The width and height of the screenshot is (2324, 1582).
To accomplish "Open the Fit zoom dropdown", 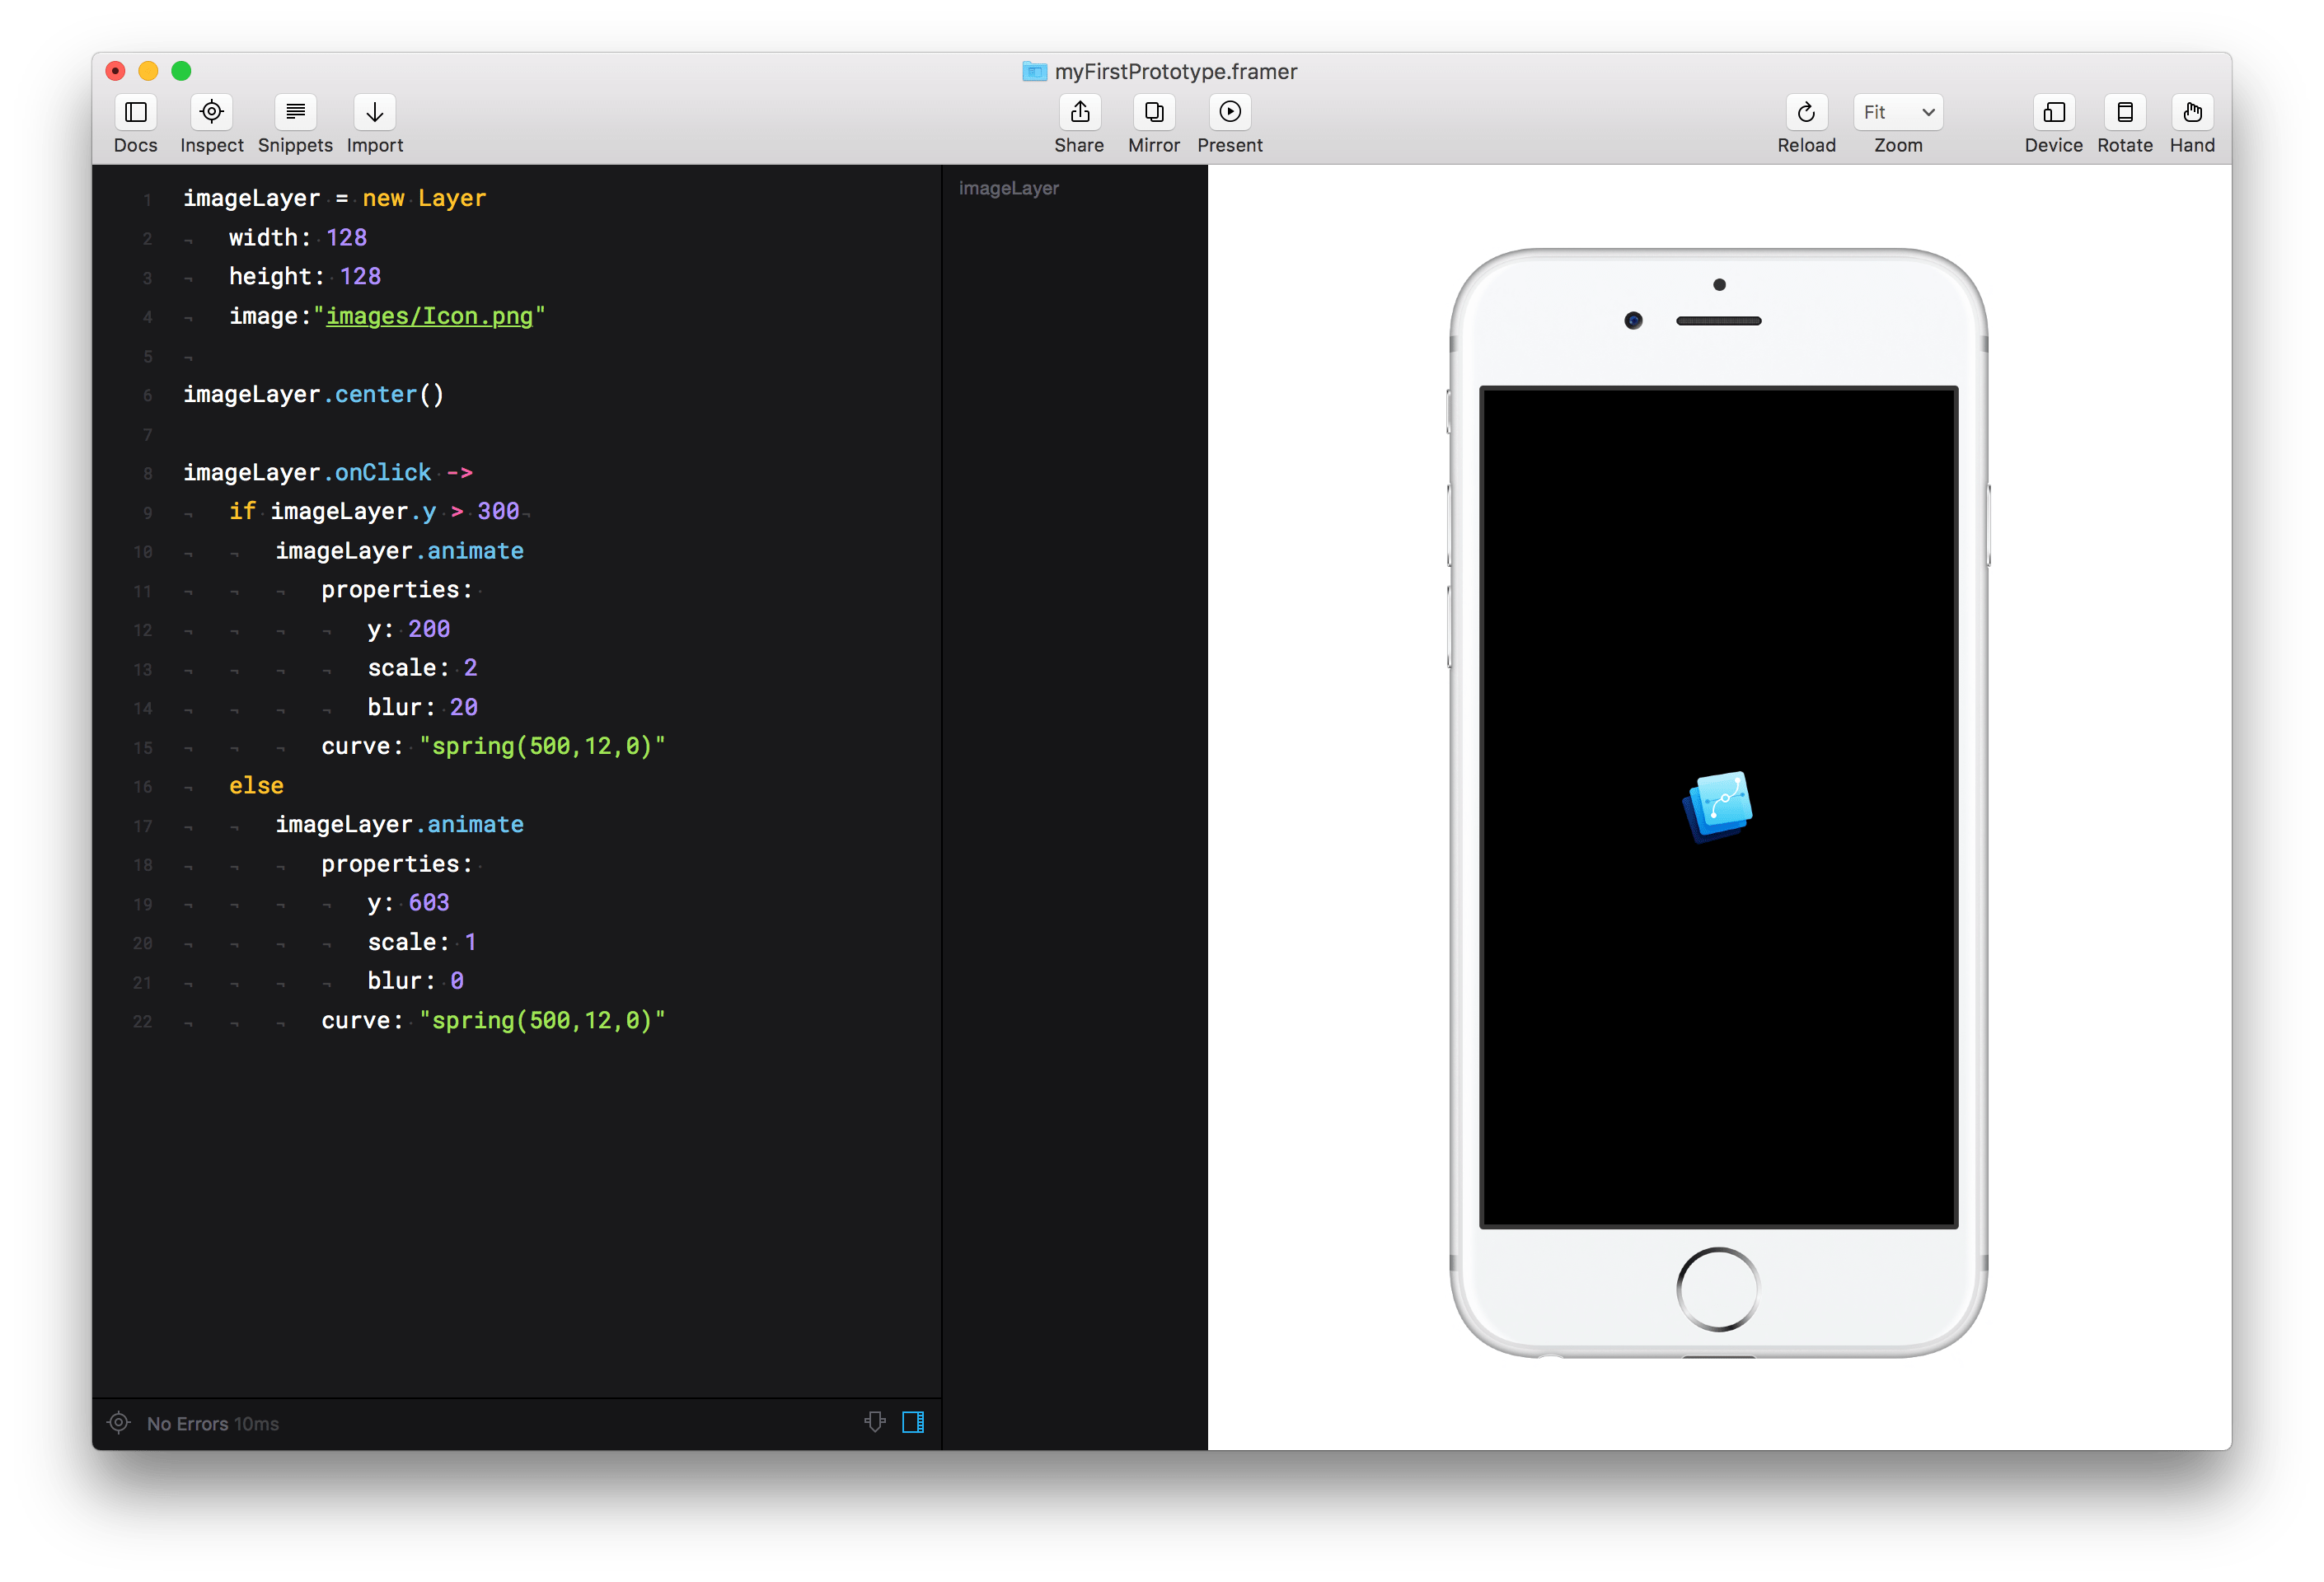I will (1897, 112).
